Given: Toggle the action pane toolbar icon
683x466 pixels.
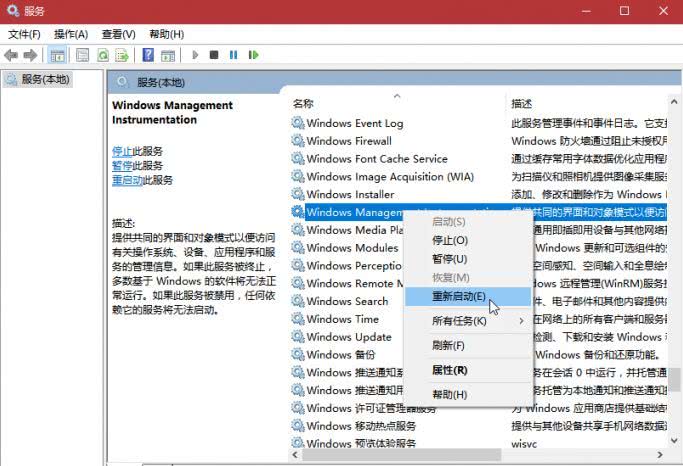Looking at the screenshot, I should [168, 55].
